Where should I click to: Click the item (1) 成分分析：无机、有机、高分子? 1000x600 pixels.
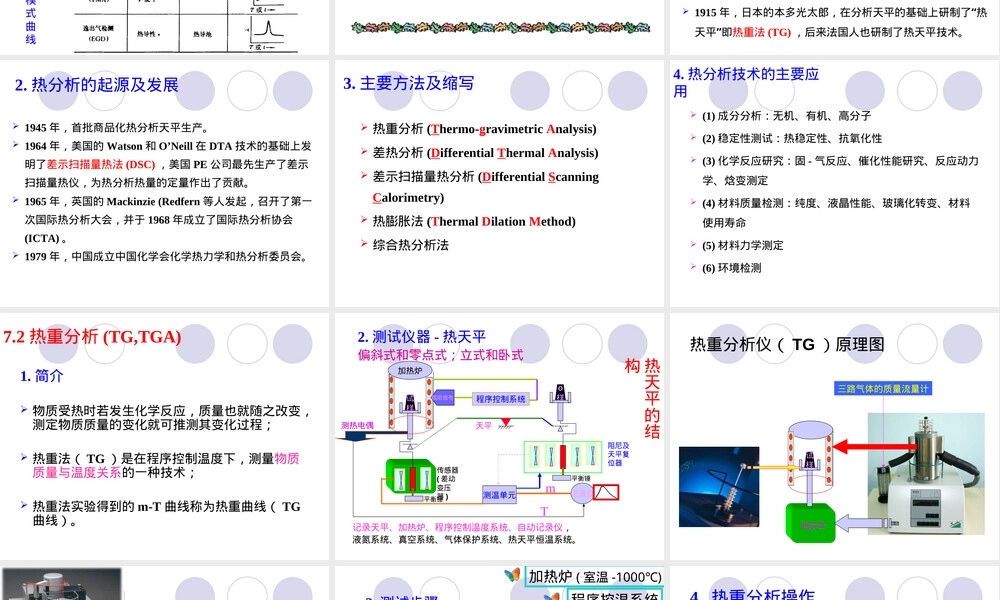pyautogui.click(x=786, y=116)
